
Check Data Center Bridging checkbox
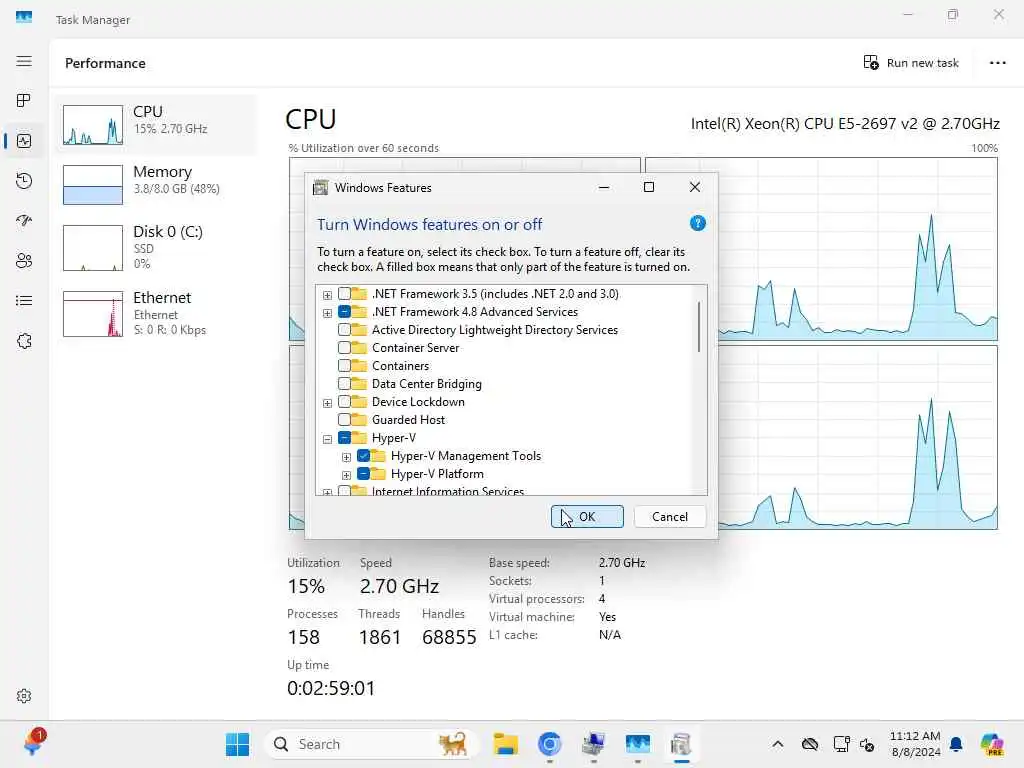[344, 383]
